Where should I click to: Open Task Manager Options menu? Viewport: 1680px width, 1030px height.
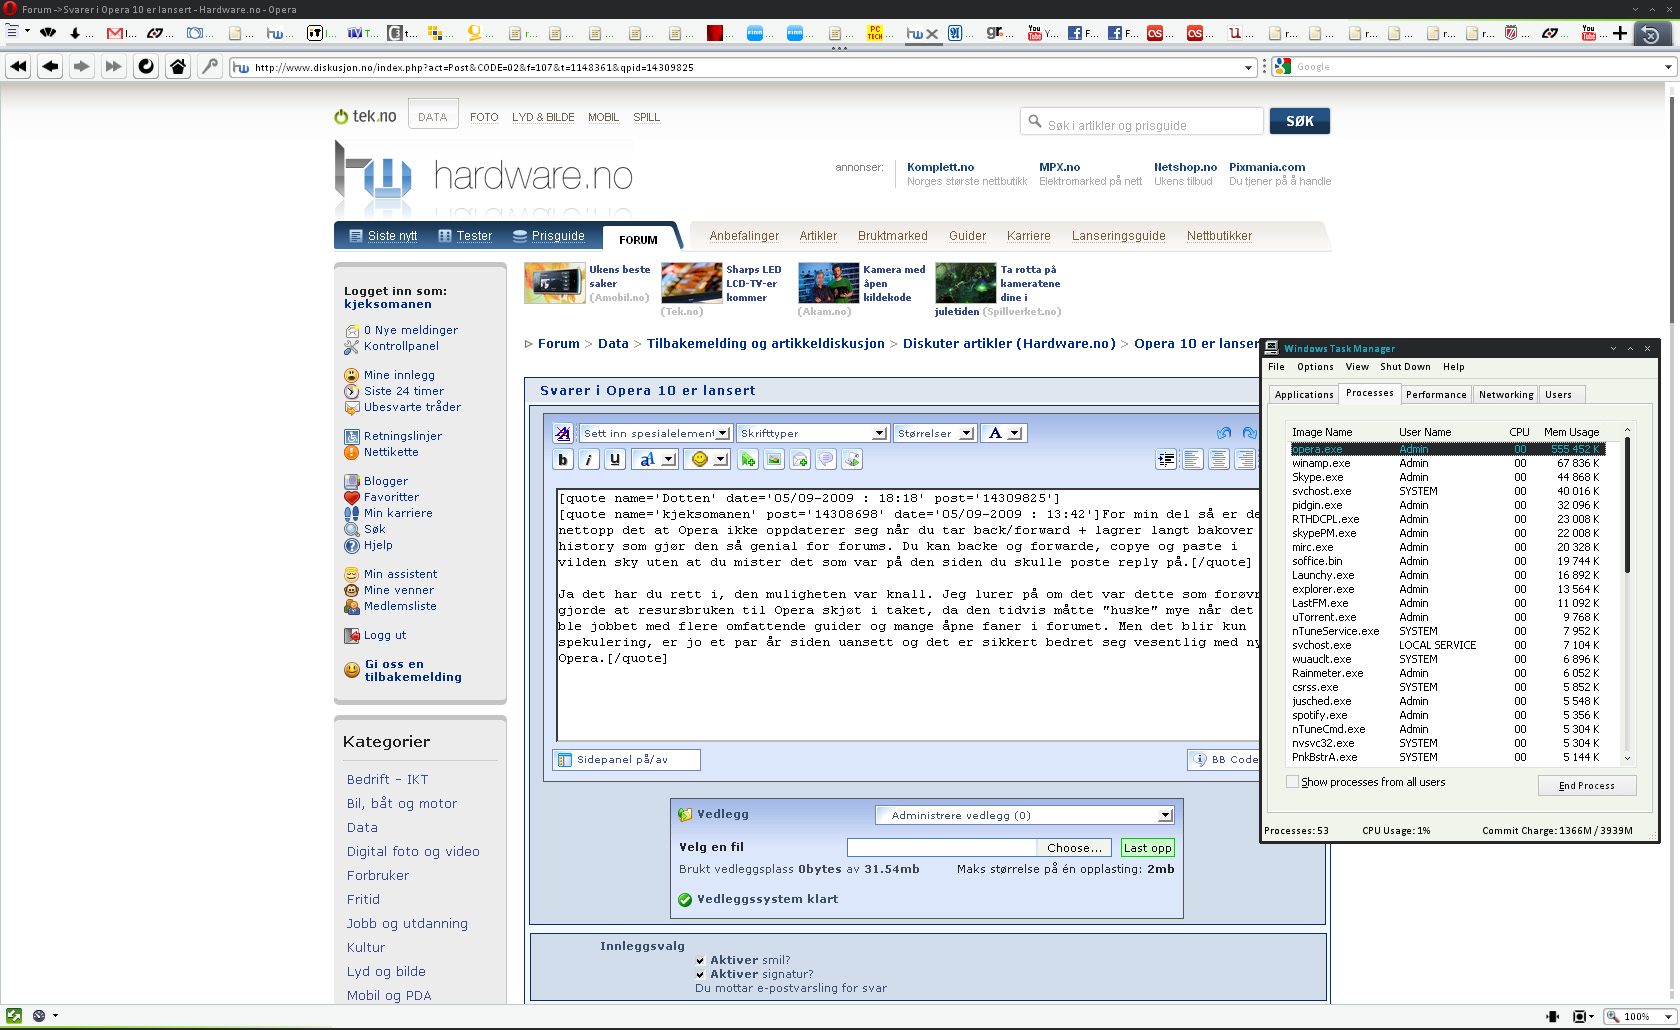[x=1315, y=367]
